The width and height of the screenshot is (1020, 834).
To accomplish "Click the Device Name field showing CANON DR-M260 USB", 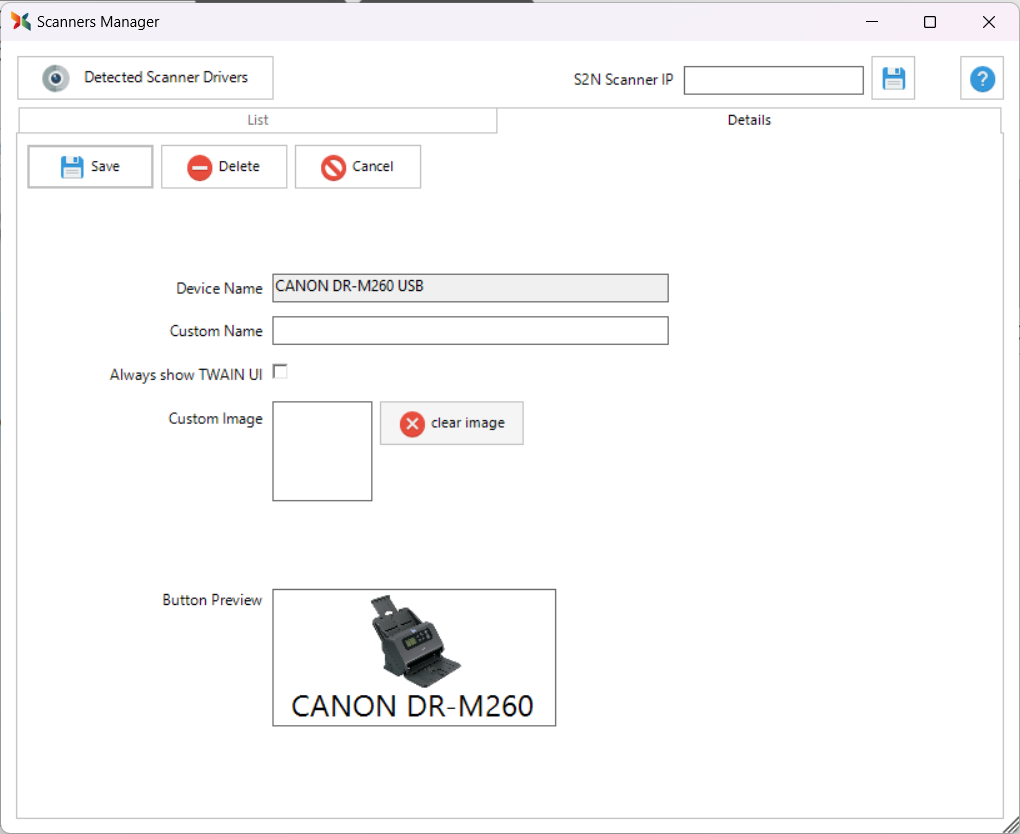I will 470,288.
